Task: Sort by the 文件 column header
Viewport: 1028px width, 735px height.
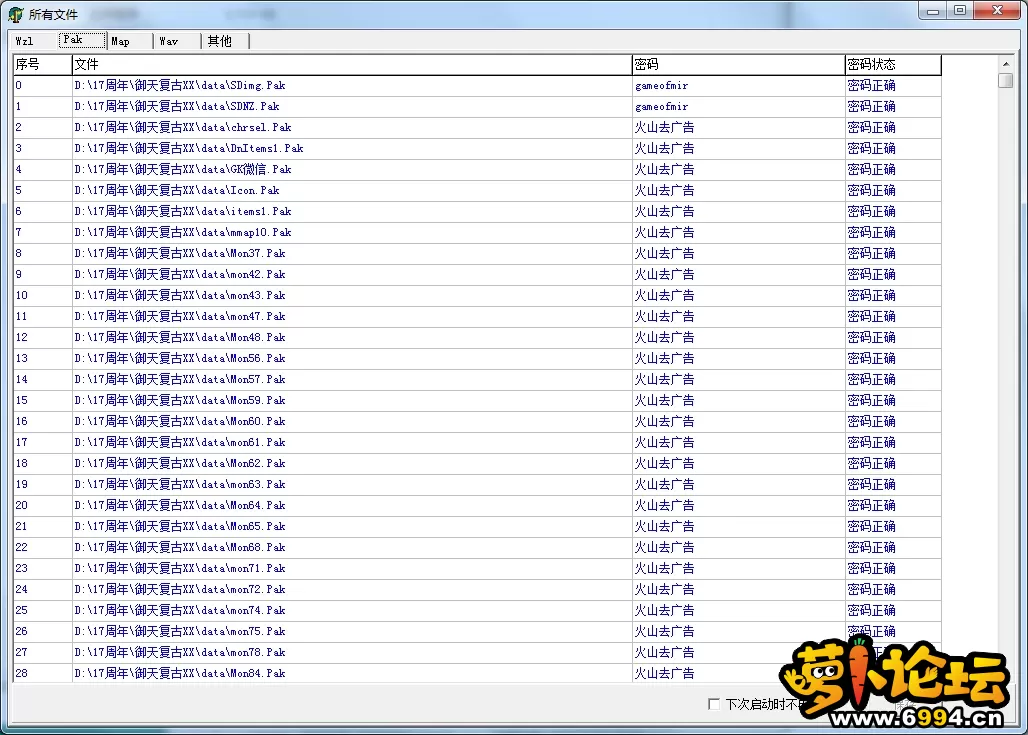Action: tap(351, 64)
